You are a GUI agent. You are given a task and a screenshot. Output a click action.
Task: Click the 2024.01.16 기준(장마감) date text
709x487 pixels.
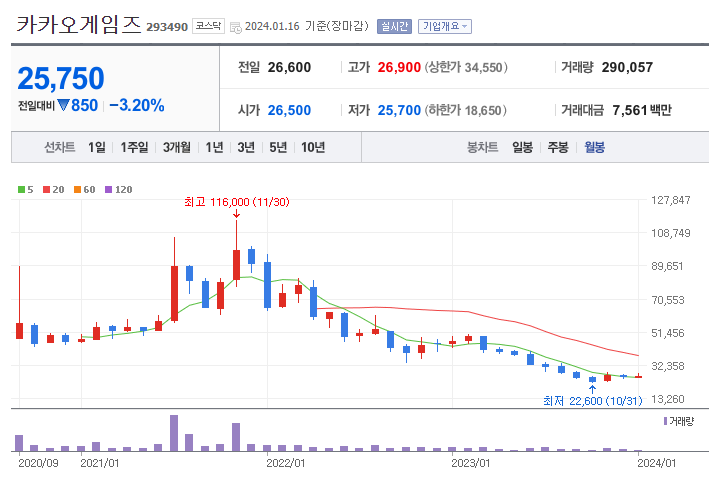307,26
